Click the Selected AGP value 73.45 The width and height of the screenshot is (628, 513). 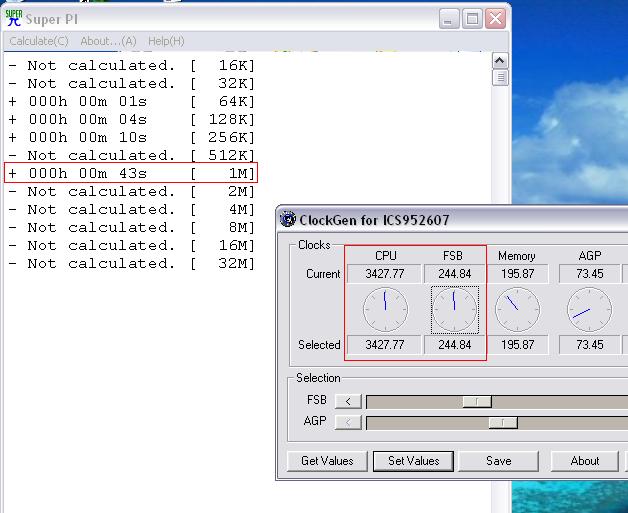(590, 345)
